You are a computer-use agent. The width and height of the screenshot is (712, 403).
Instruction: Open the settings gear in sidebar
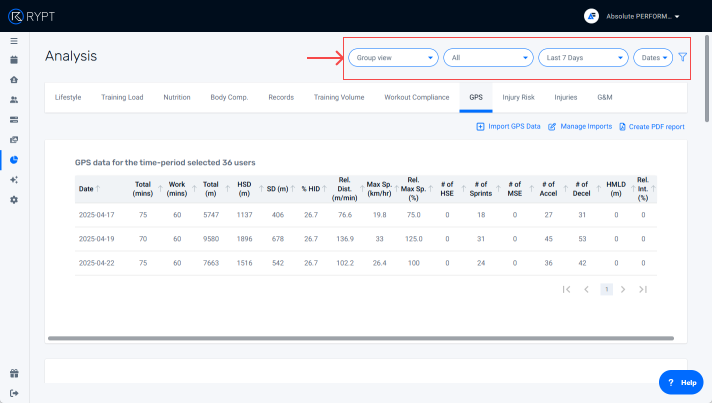(14, 200)
